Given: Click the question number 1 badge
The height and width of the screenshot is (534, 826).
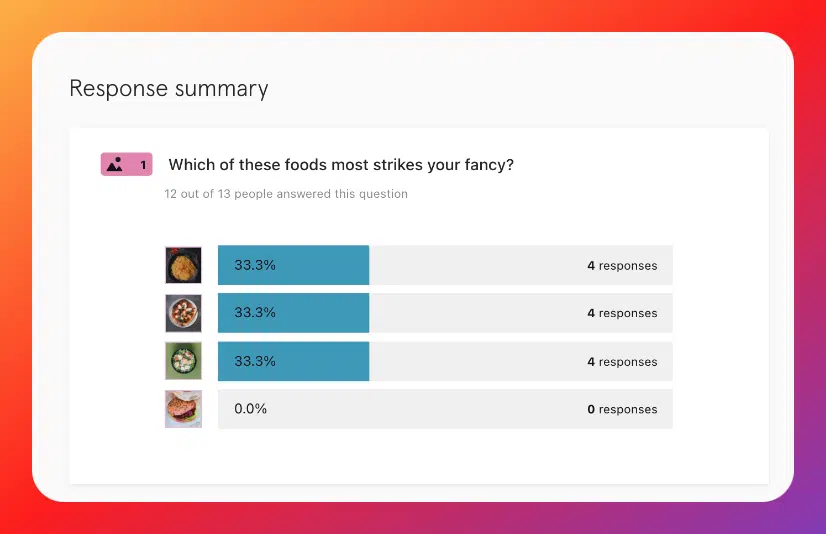Looking at the screenshot, I should pos(126,164).
